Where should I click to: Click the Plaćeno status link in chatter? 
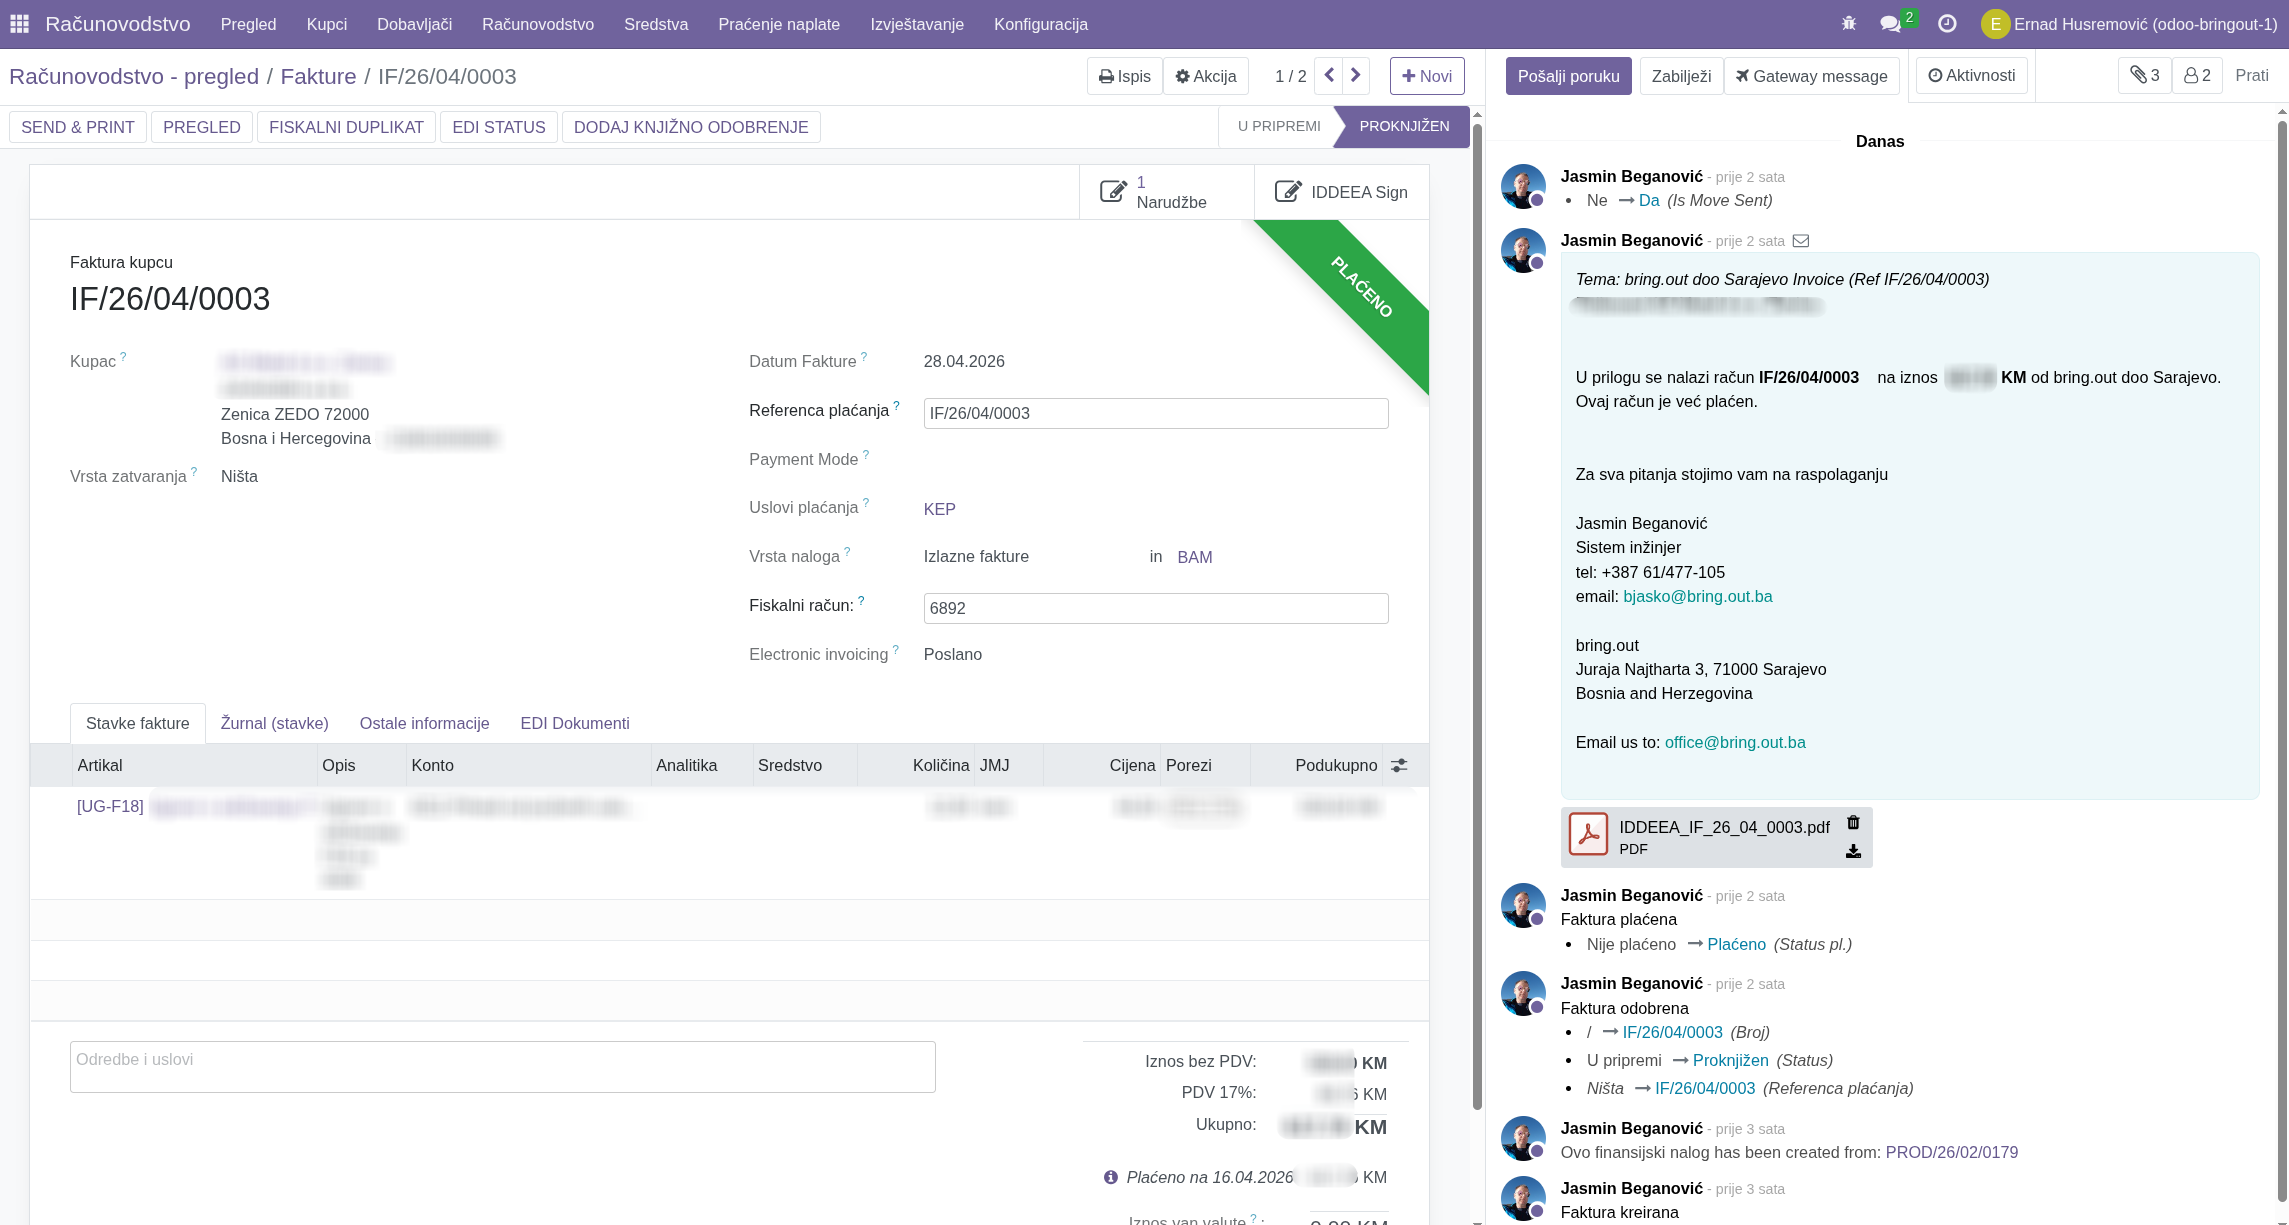1736,944
